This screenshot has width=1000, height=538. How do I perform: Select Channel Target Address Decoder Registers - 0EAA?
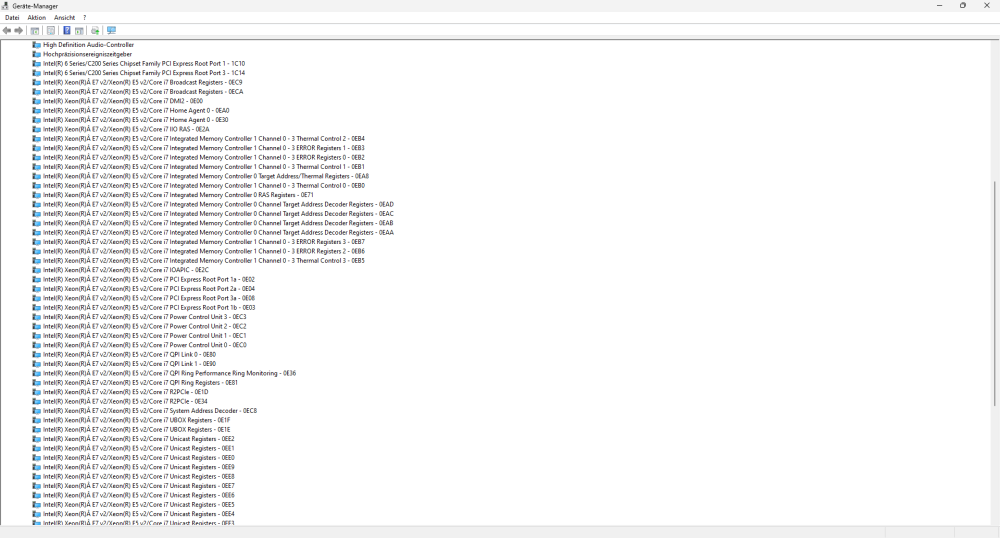click(x=218, y=233)
